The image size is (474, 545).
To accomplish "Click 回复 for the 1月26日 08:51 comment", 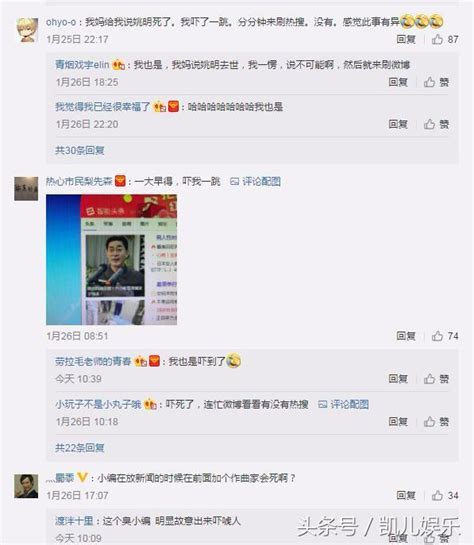I will tap(406, 336).
